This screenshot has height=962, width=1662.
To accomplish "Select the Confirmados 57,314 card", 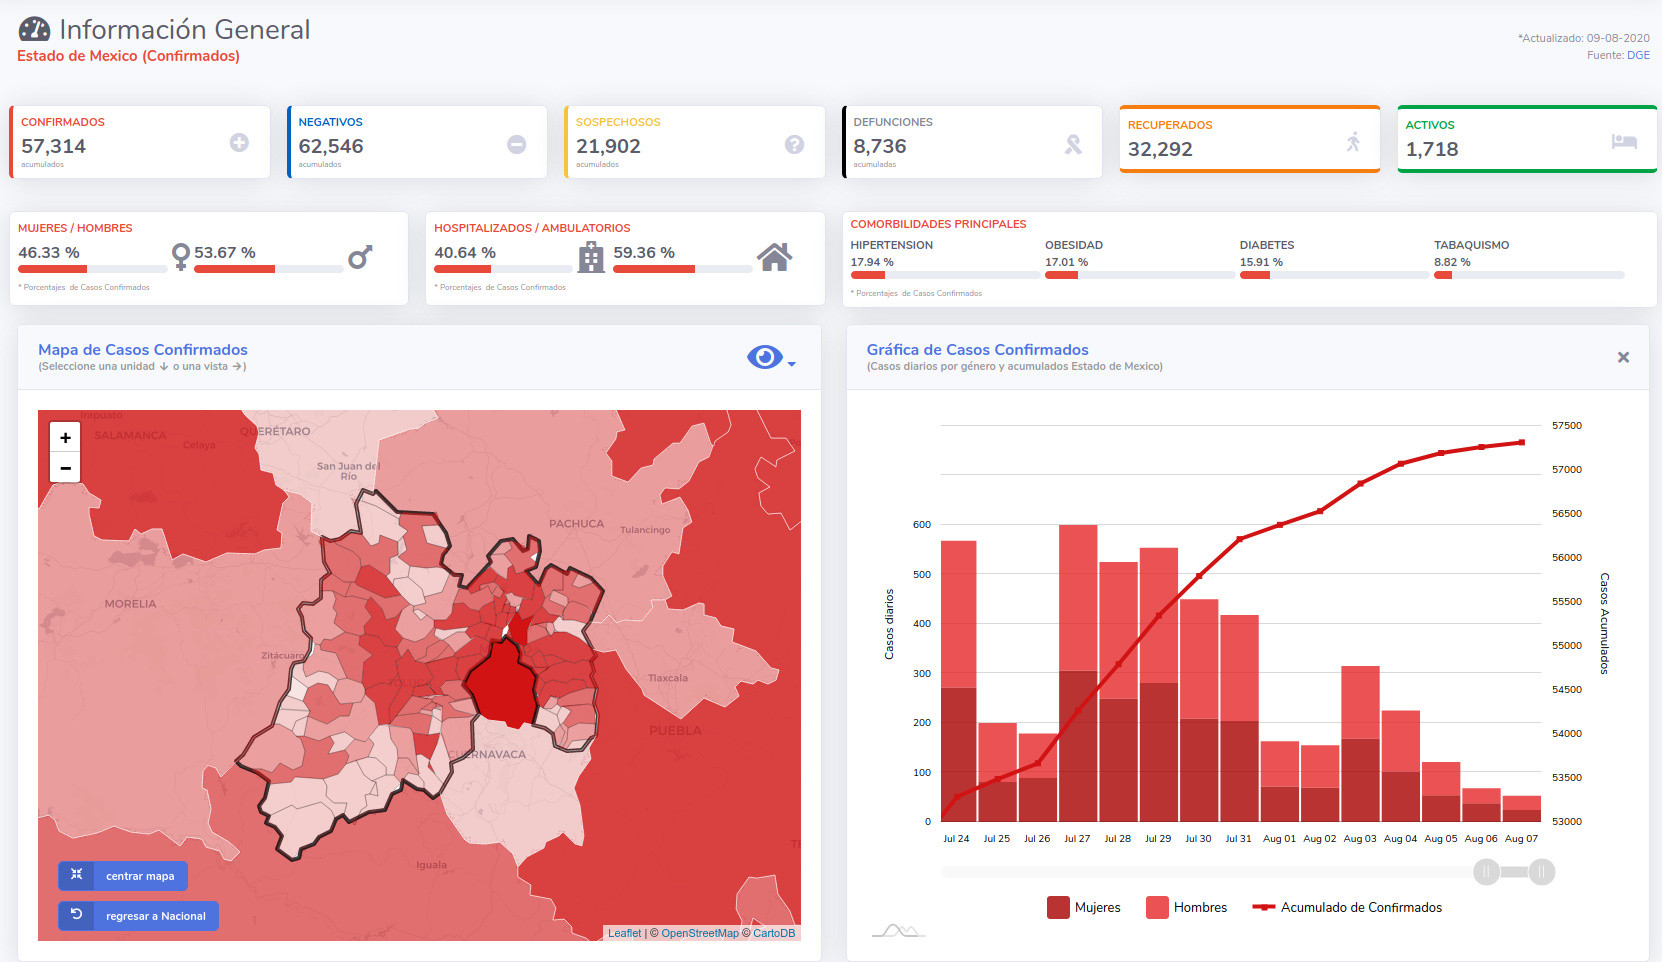I will (x=140, y=142).
